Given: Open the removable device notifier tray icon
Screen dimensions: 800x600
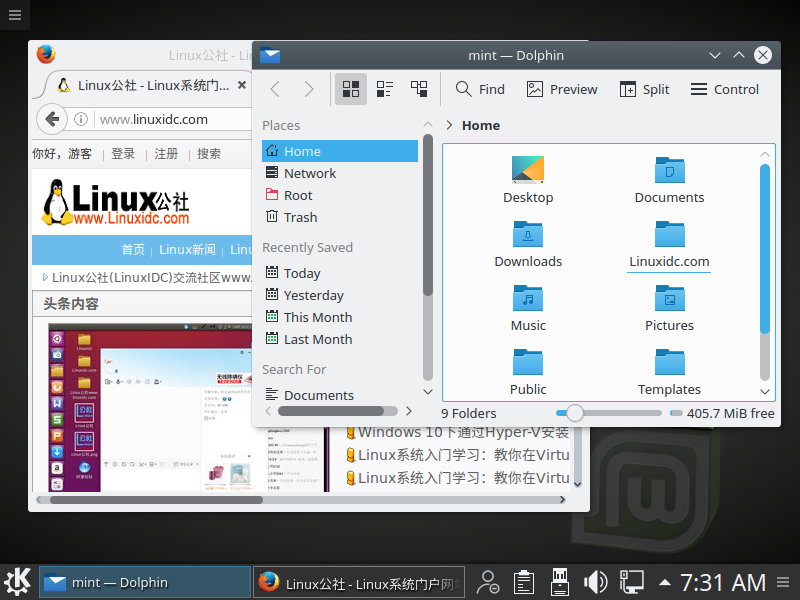Looking at the screenshot, I should pyautogui.click(x=559, y=582).
